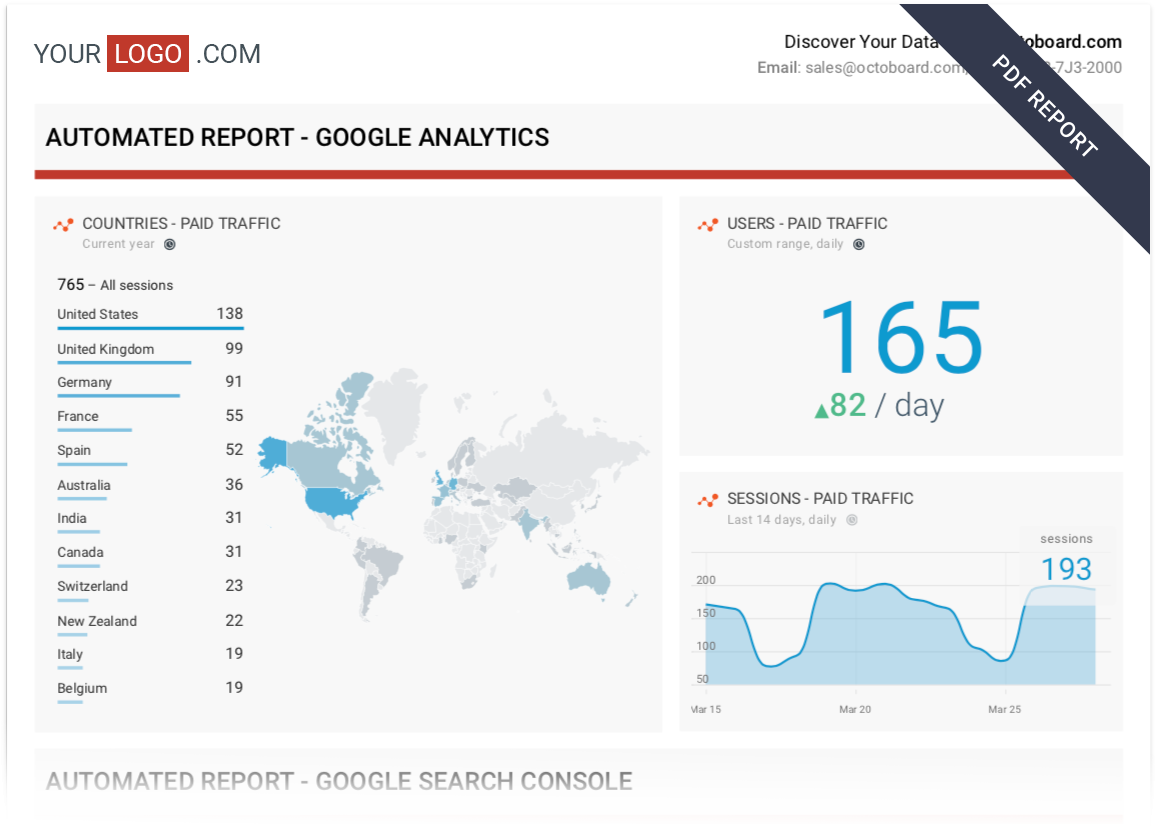
Task: Click the green up-triangle beside 82
Action: [x=821, y=410]
